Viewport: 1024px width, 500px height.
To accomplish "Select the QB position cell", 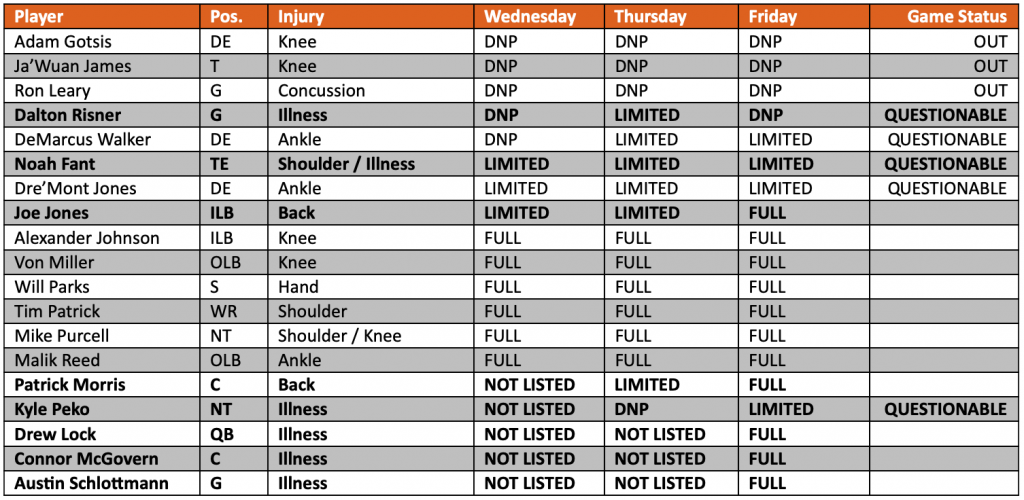I will [x=222, y=434].
